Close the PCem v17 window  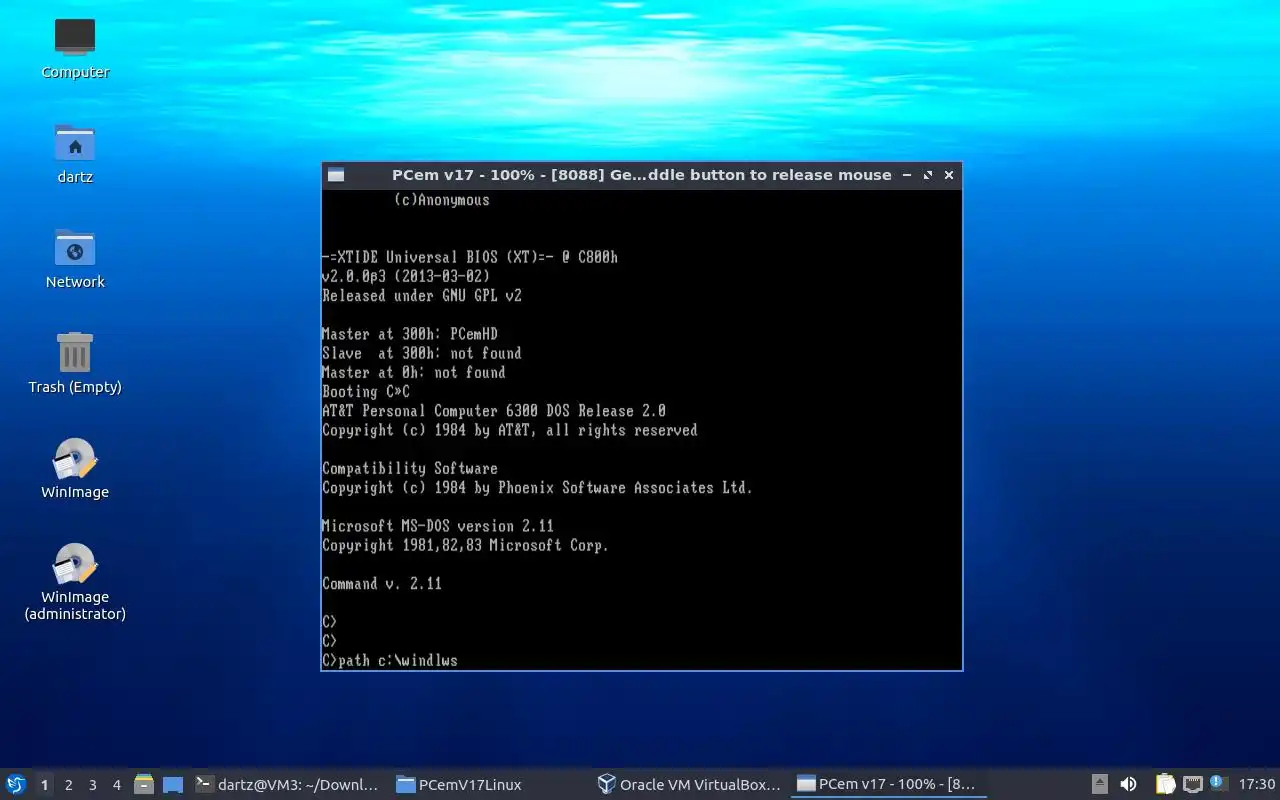click(949, 175)
